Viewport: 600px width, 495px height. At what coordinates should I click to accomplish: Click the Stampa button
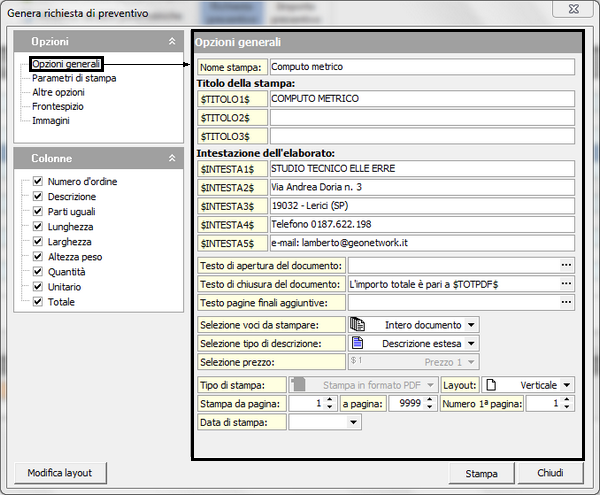click(x=481, y=473)
